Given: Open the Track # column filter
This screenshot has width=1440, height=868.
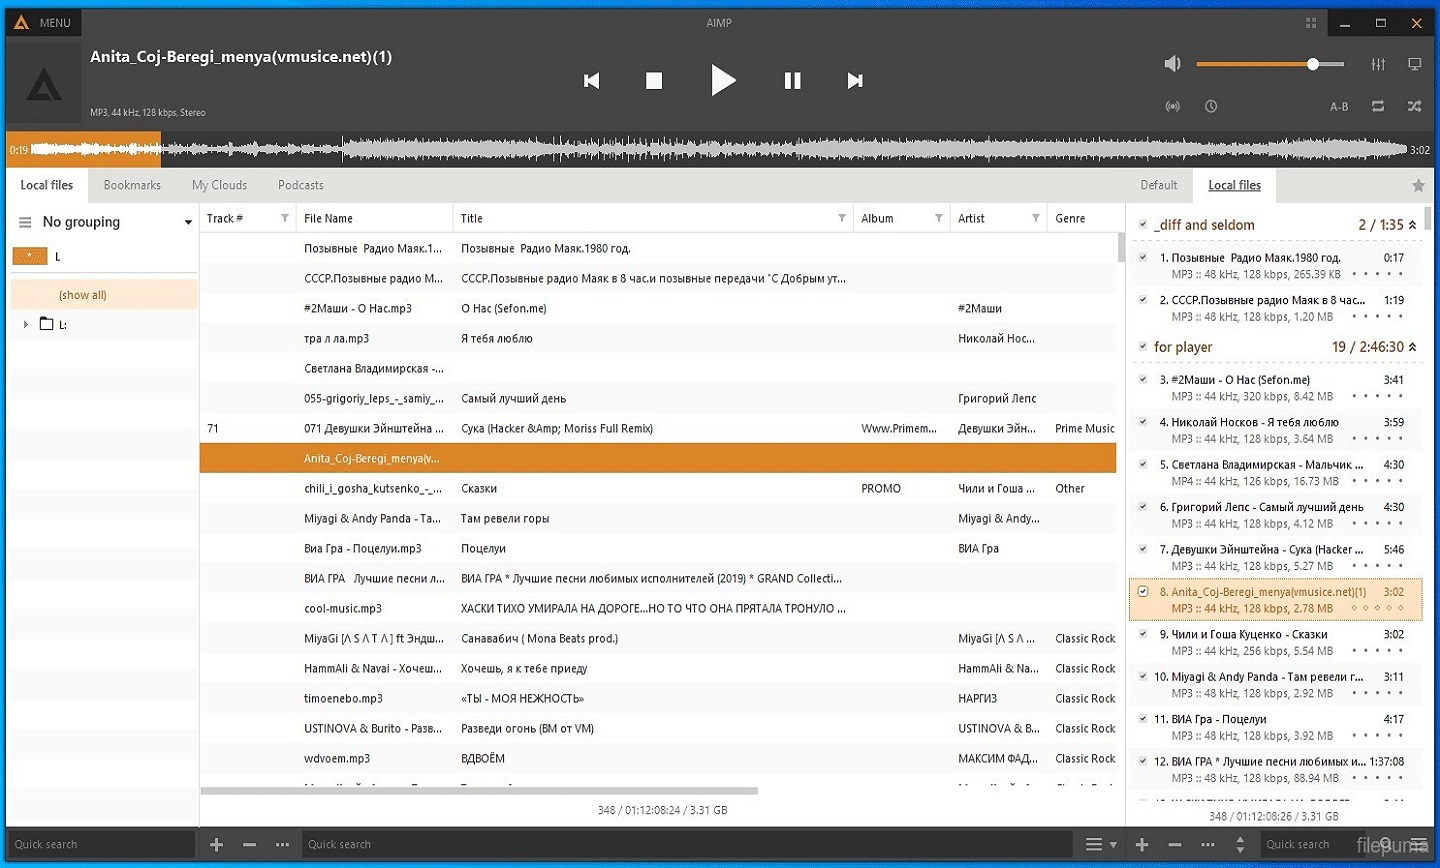Looking at the screenshot, I should click(284, 218).
